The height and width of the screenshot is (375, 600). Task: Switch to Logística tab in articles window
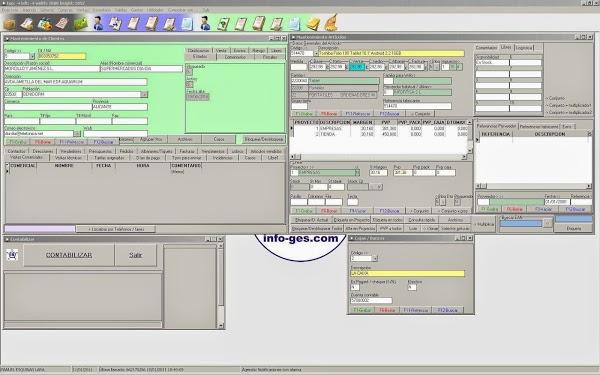coord(523,48)
